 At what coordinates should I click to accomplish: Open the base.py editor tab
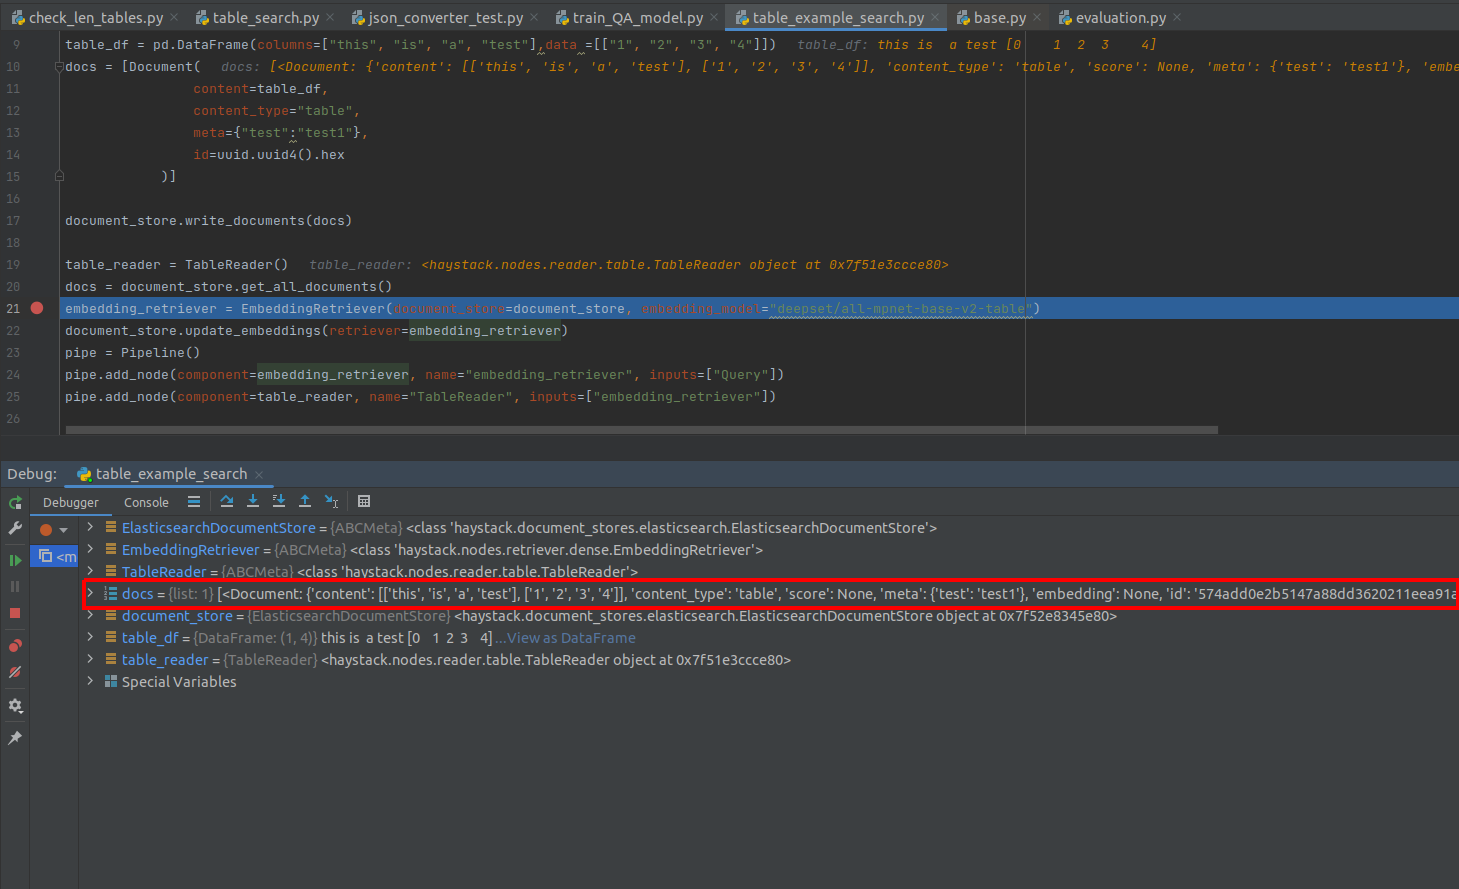click(x=999, y=17)
